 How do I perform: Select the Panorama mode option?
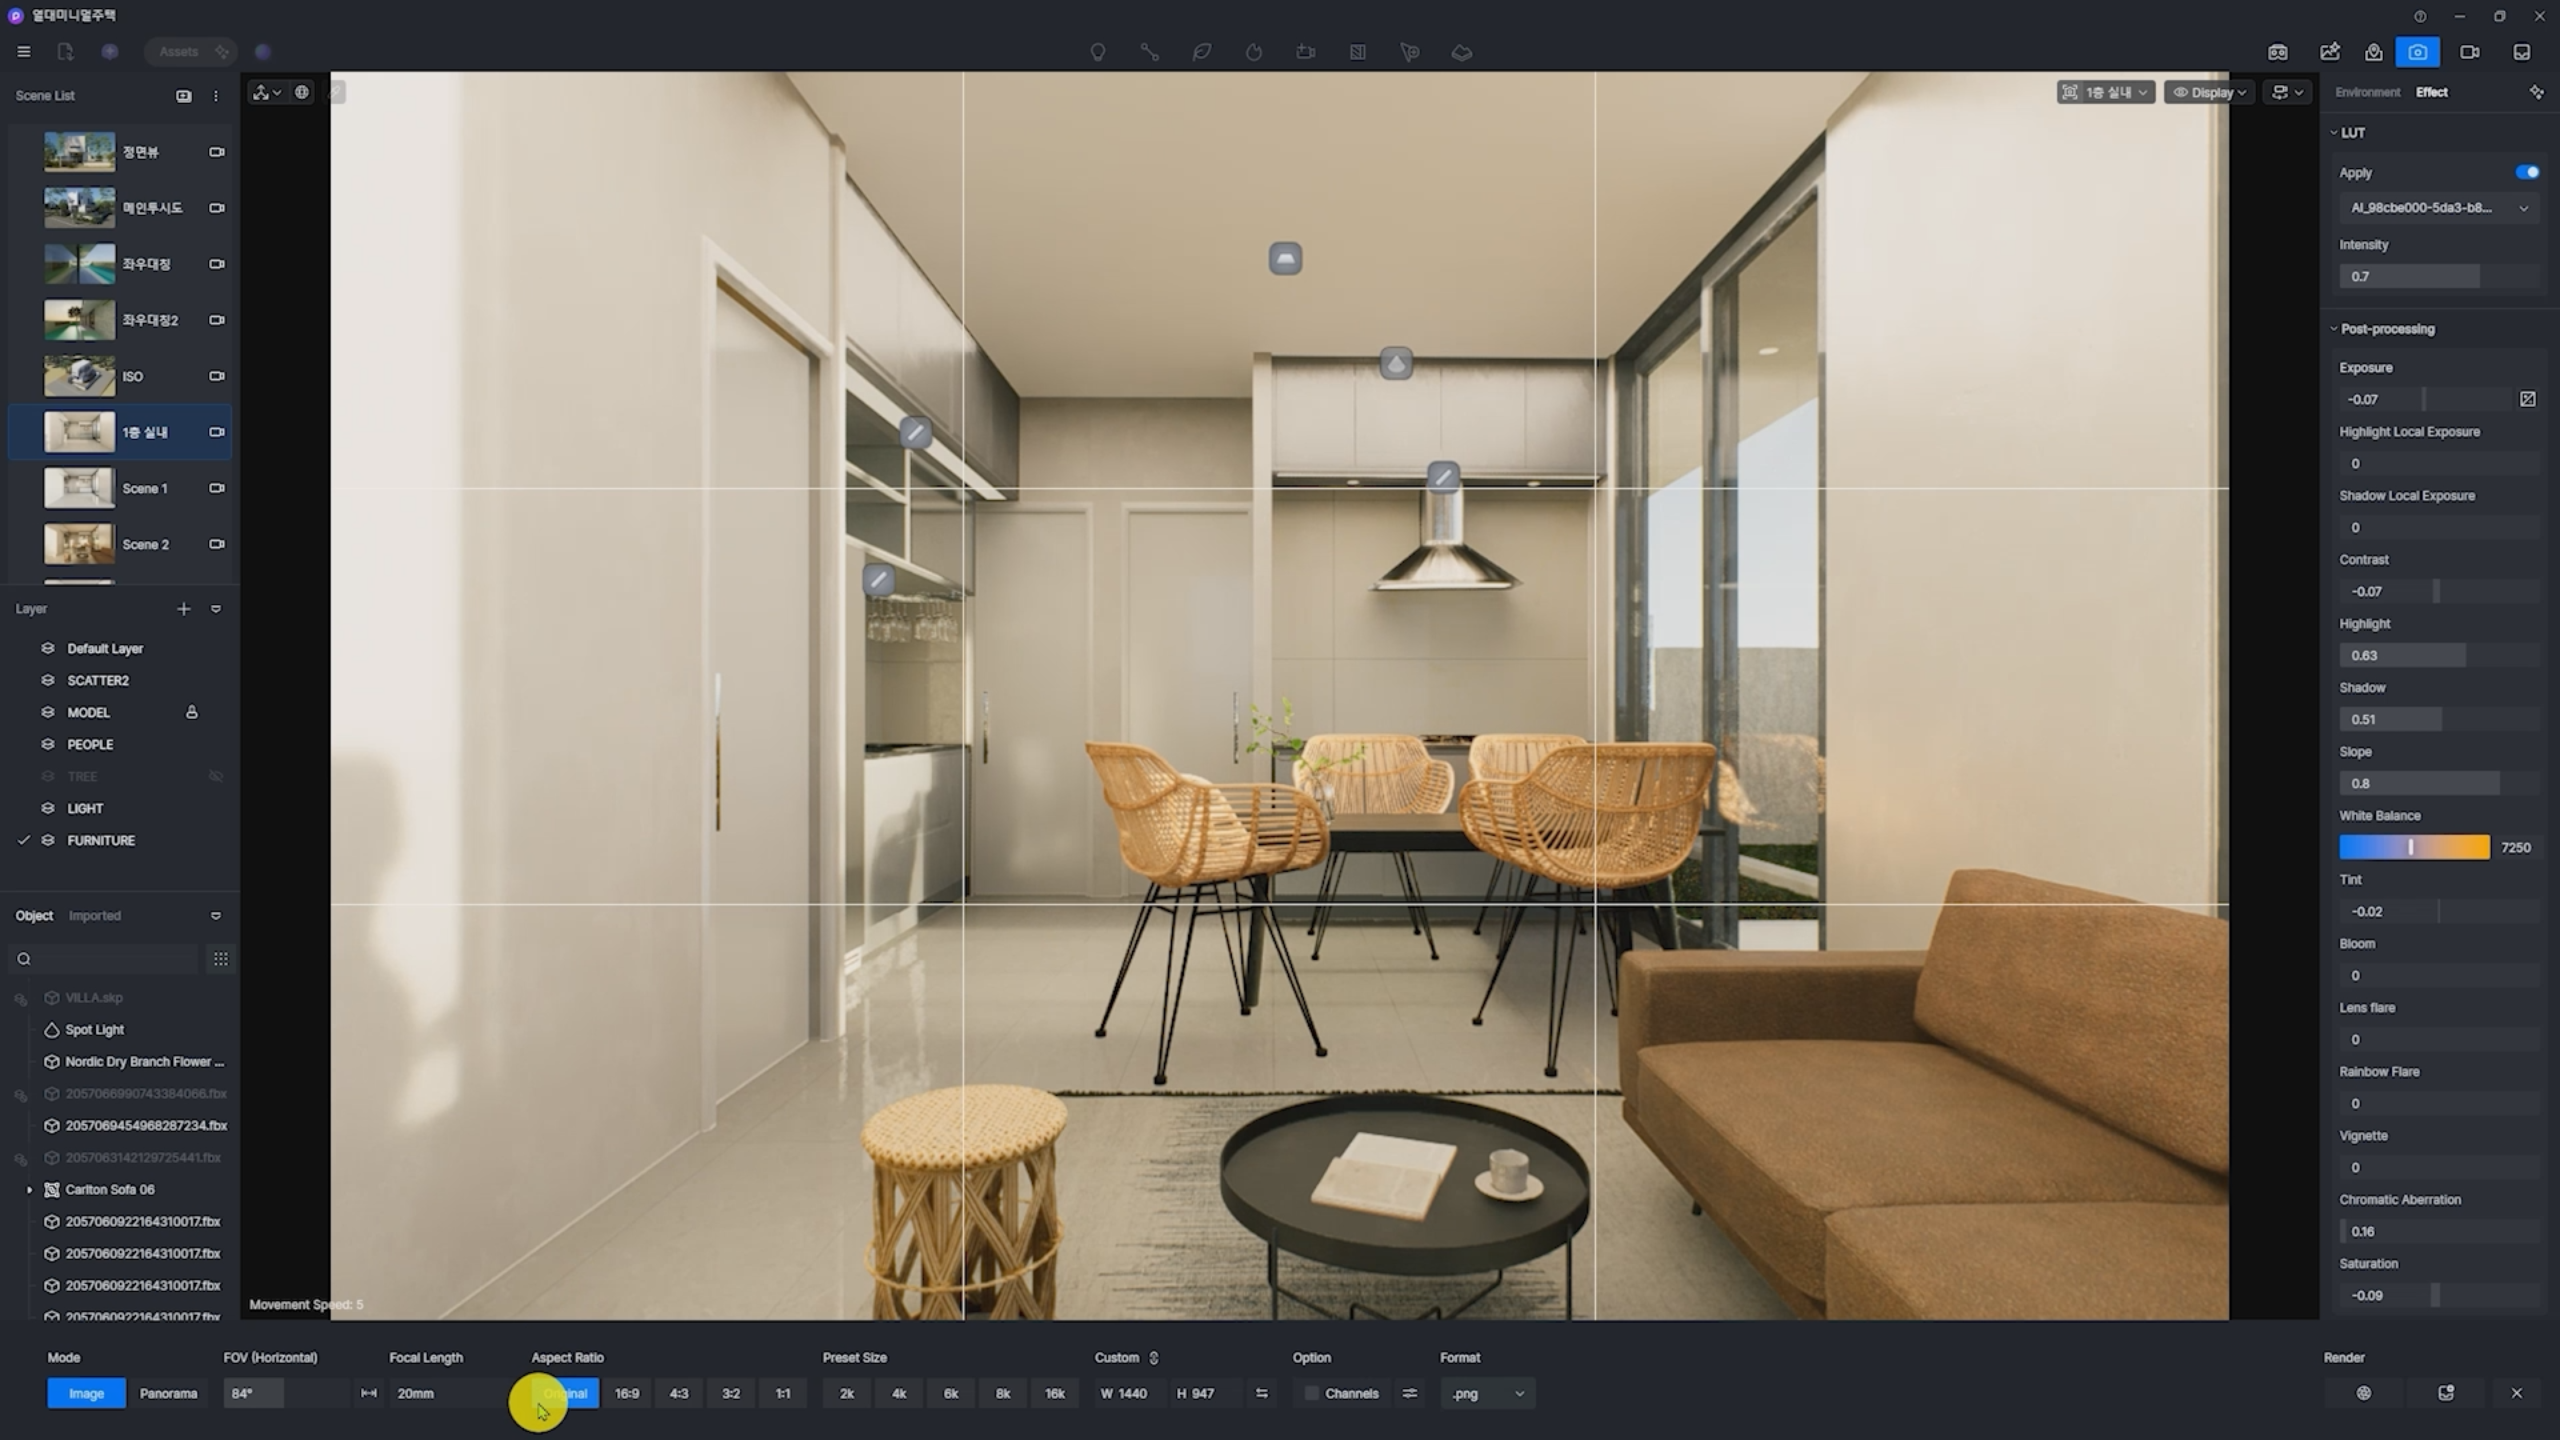pos(168,1393)
